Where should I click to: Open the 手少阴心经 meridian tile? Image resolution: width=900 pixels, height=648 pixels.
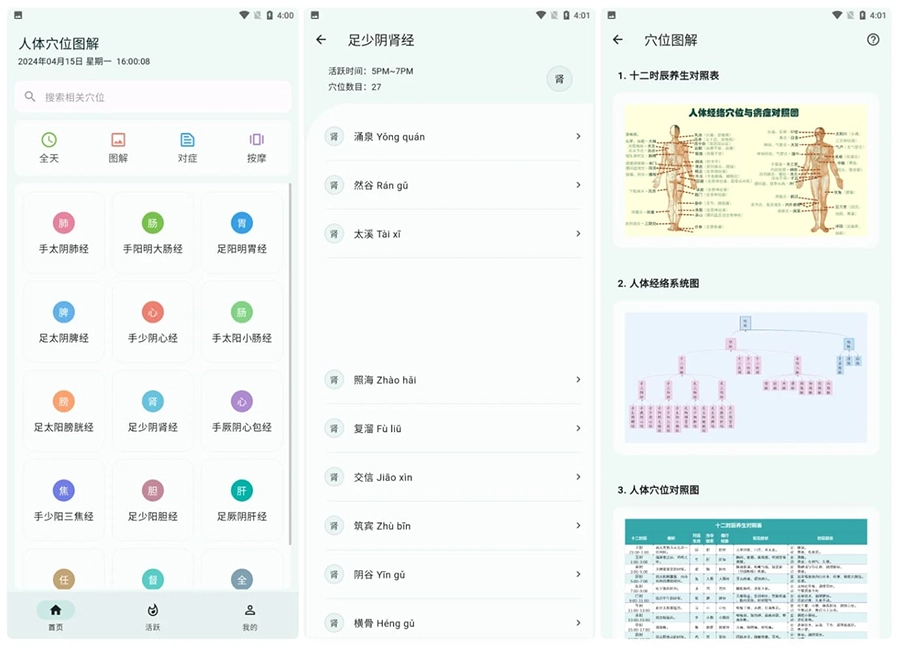tap(152, 324)
